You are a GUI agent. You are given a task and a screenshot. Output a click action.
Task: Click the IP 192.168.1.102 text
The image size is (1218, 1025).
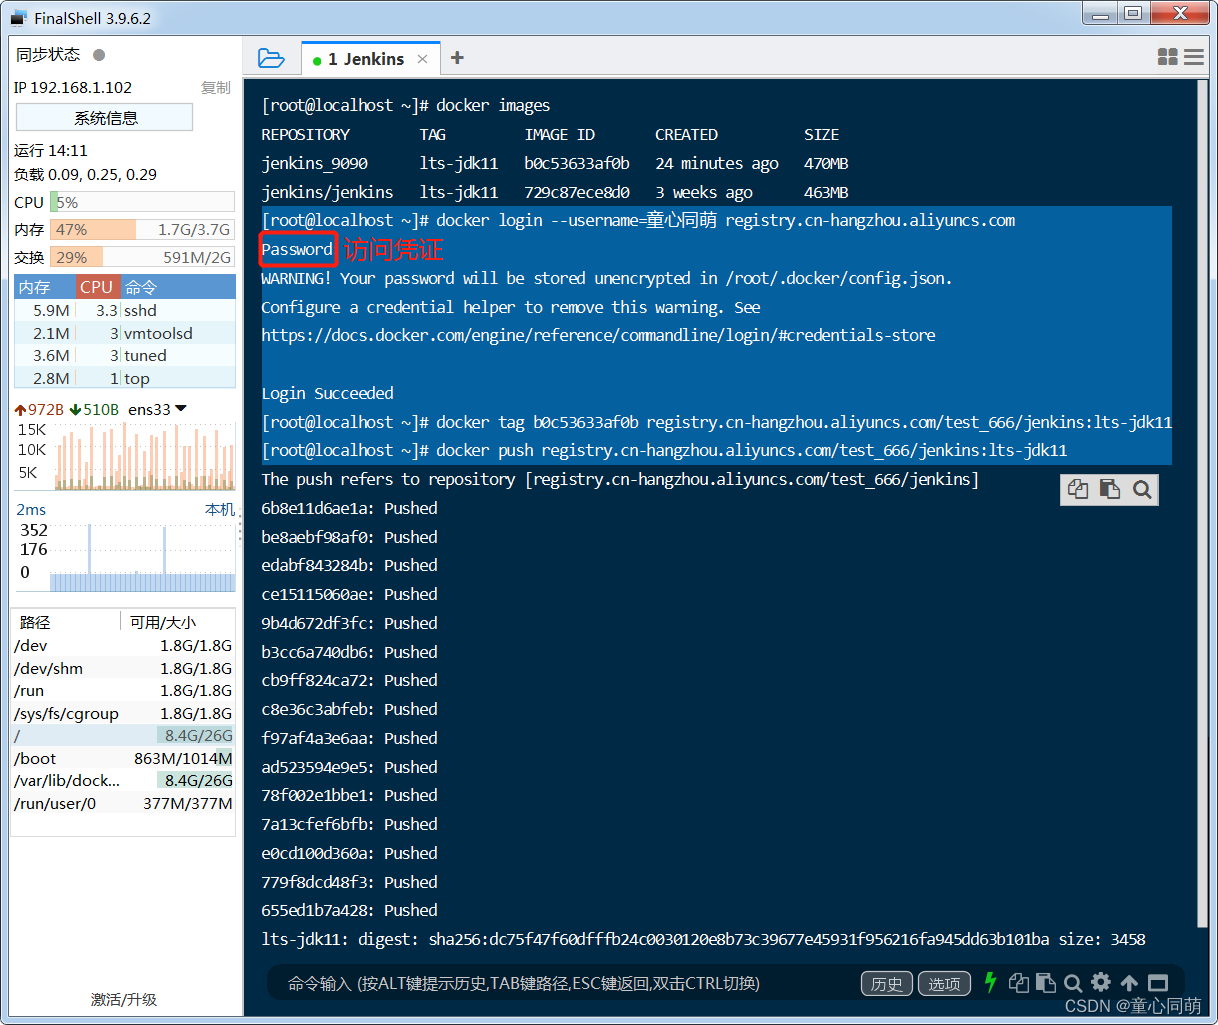coord(73,88)
